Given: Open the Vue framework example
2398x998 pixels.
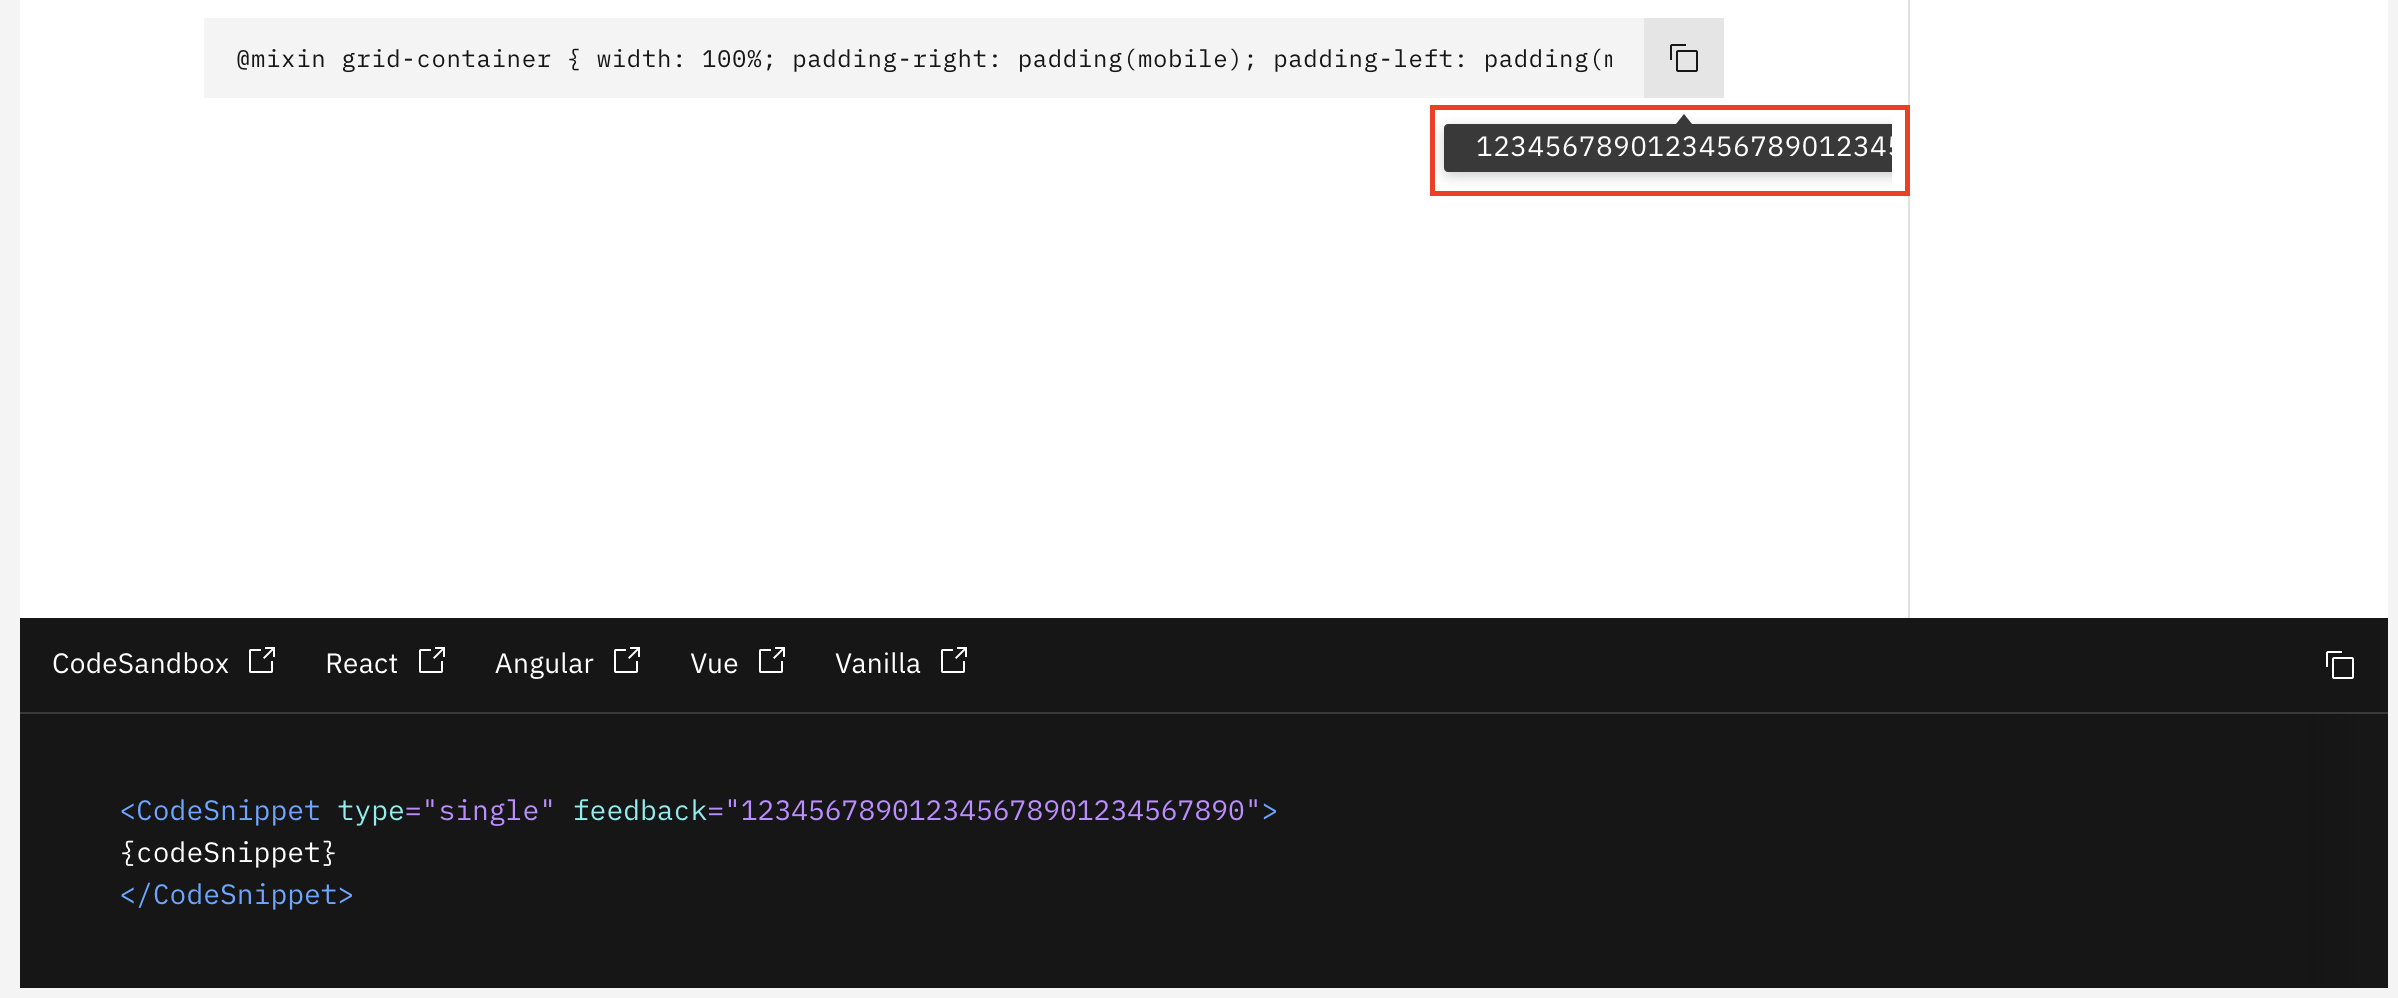Looking at the screenshot, I should coord(713,663).
